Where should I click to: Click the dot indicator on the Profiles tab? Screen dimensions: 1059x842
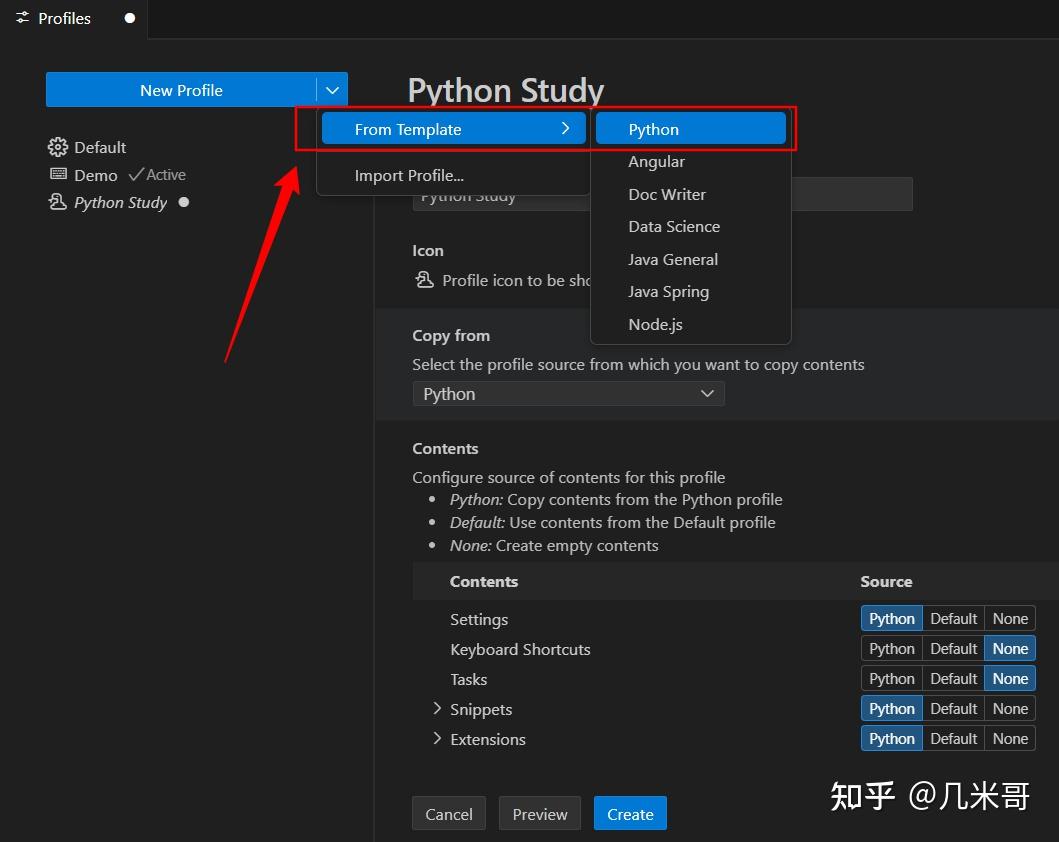[129, 18]
